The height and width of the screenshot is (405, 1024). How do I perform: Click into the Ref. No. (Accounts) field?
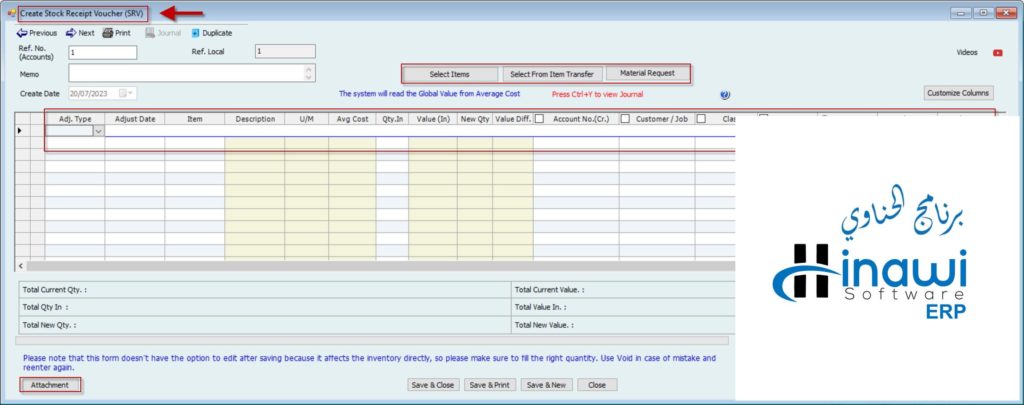(102, 52)
